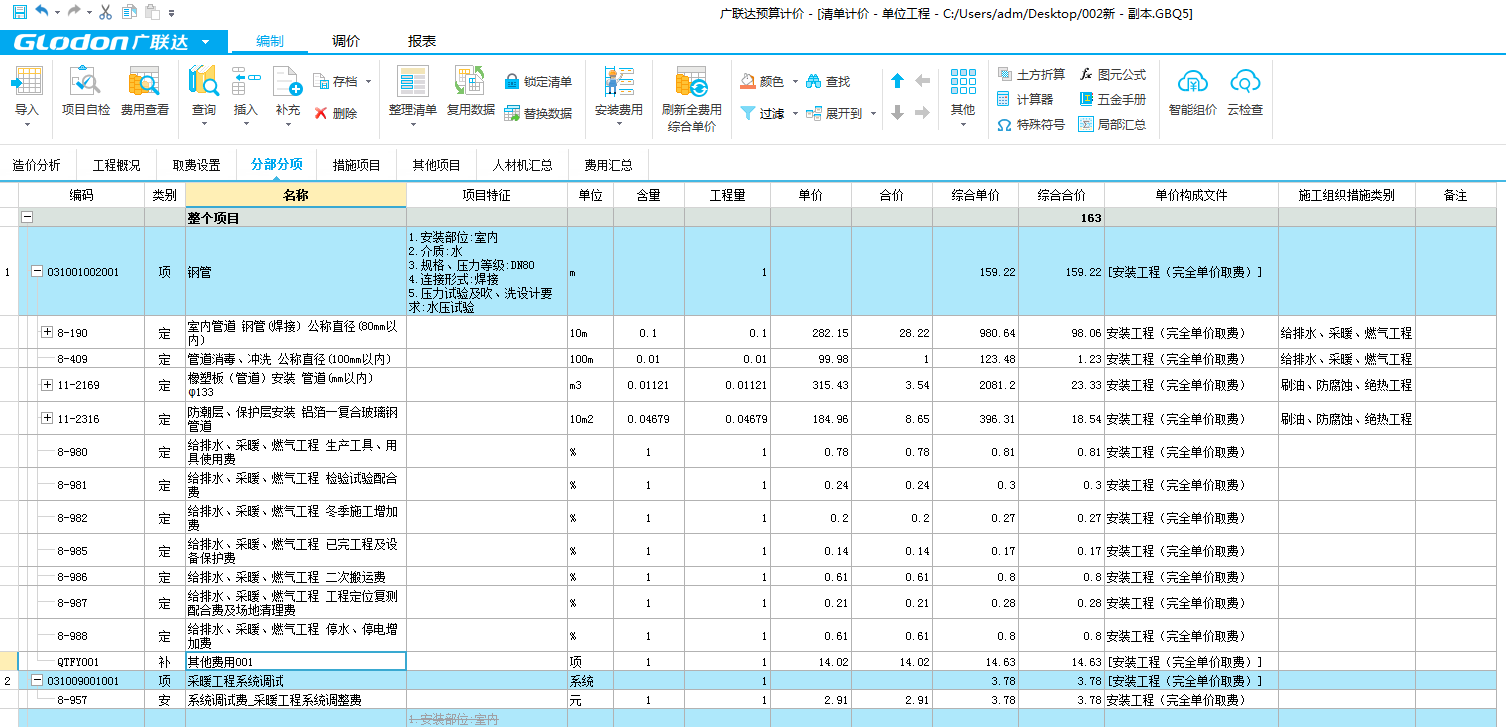
Task: Click 存档 archive button
Action: point(335,81)
